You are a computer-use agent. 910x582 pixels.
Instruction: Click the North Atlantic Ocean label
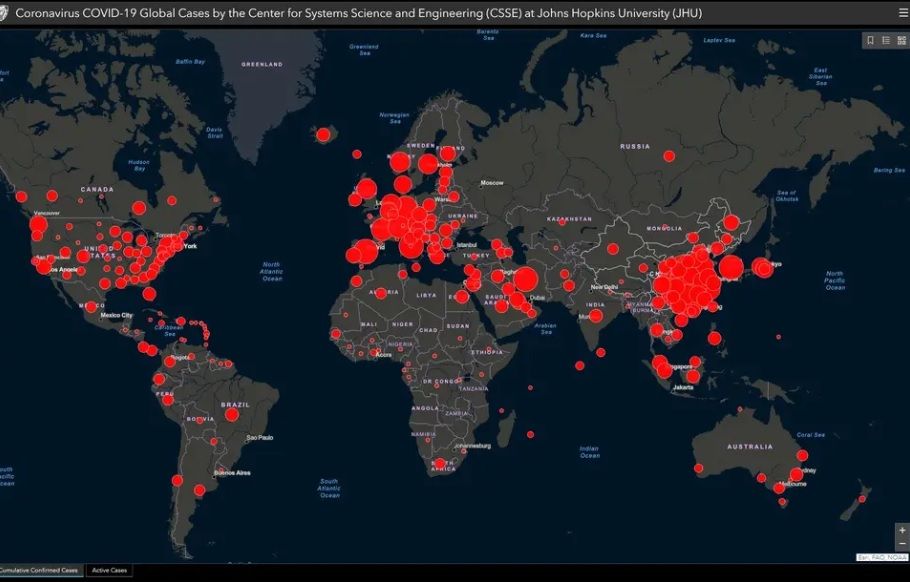tap(271, 271)
